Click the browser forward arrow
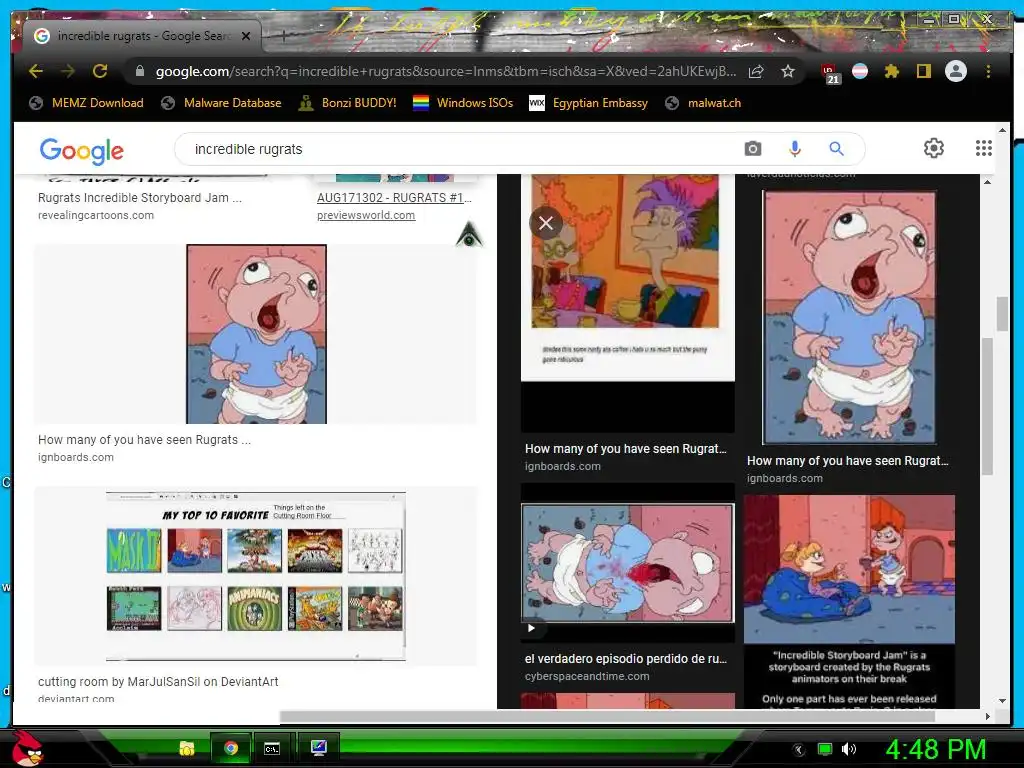 (68, 71)
